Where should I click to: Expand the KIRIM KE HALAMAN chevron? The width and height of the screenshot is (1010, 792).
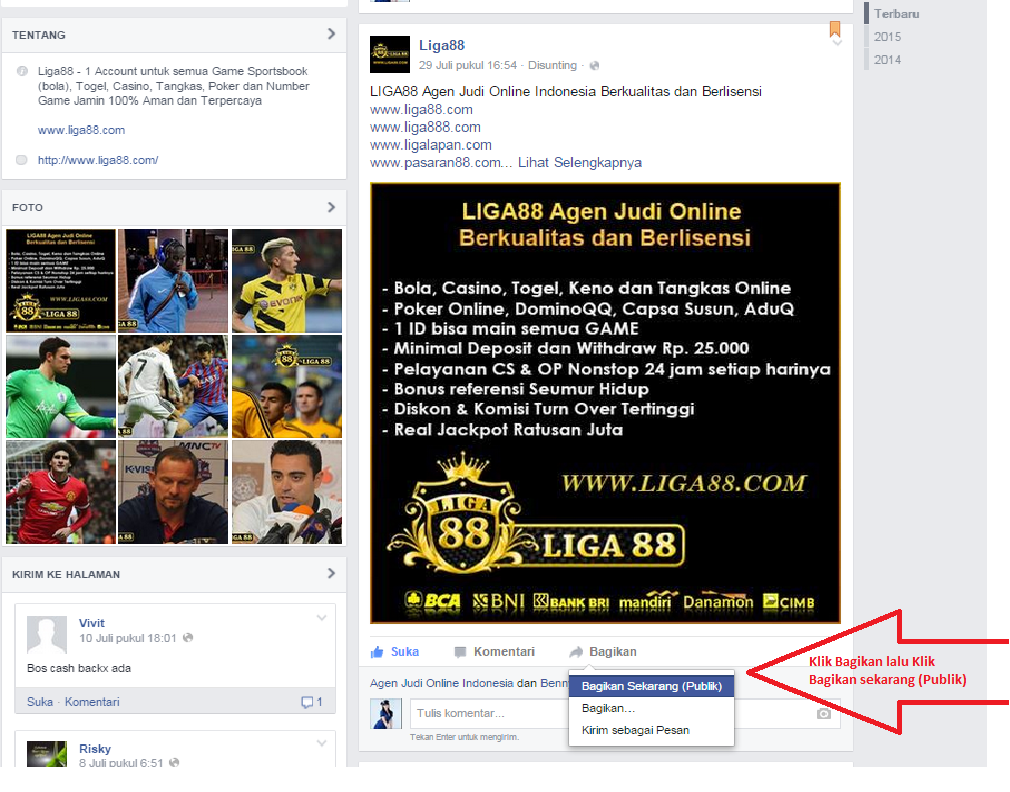point(331,573)
